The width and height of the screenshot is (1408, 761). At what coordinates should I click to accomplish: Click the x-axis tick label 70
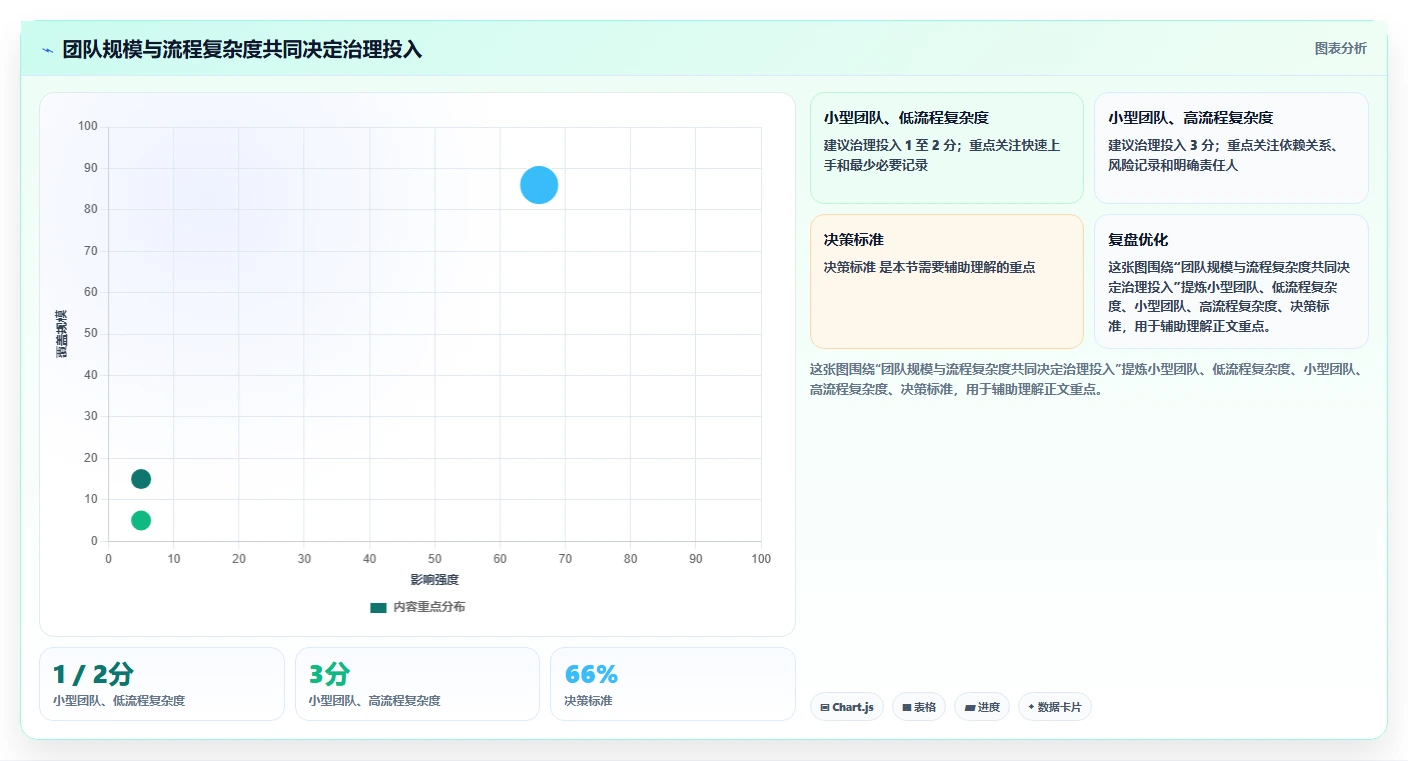tap(565, 558)
